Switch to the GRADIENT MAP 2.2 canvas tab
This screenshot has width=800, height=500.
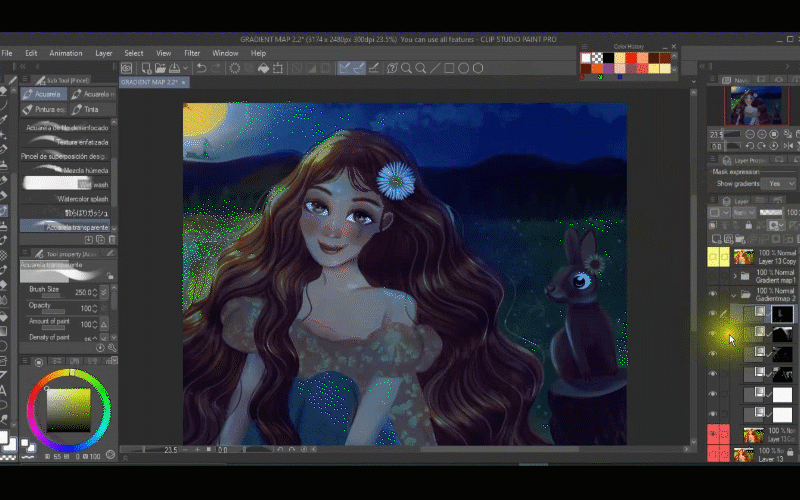[148, 82]
